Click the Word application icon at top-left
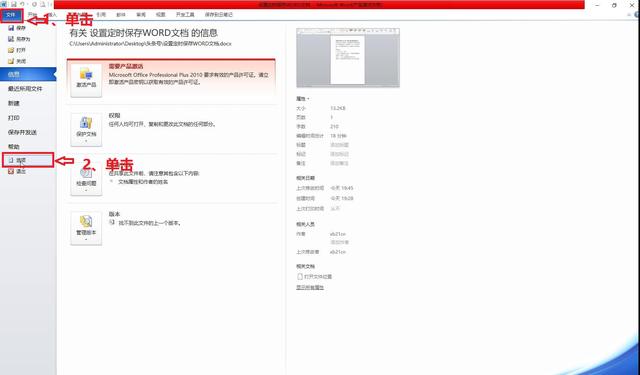This screenshot has height=375, width=640. 4,4
